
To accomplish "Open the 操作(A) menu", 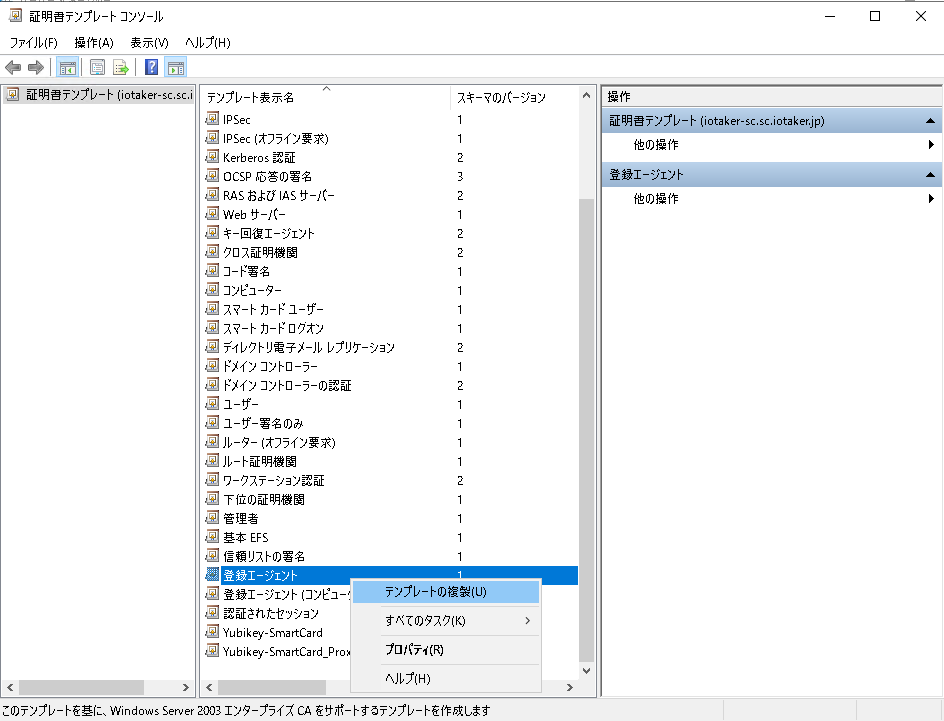I will 93,42.
